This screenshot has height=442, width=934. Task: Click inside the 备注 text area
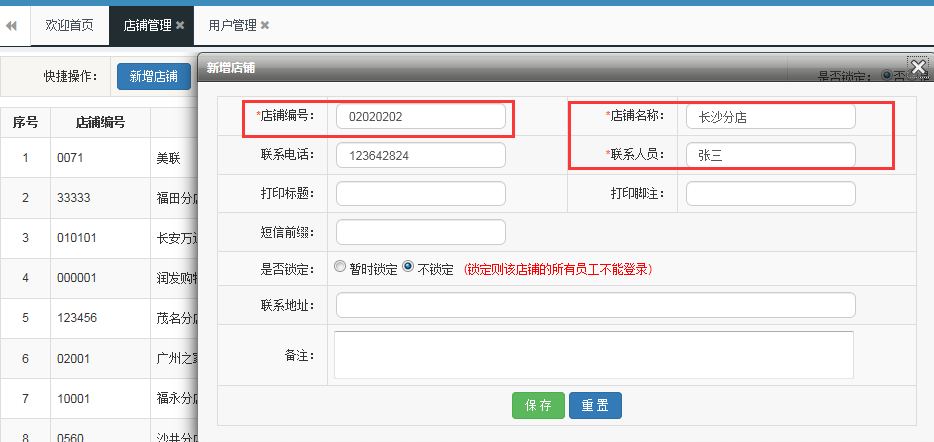[x=594, y=354]
